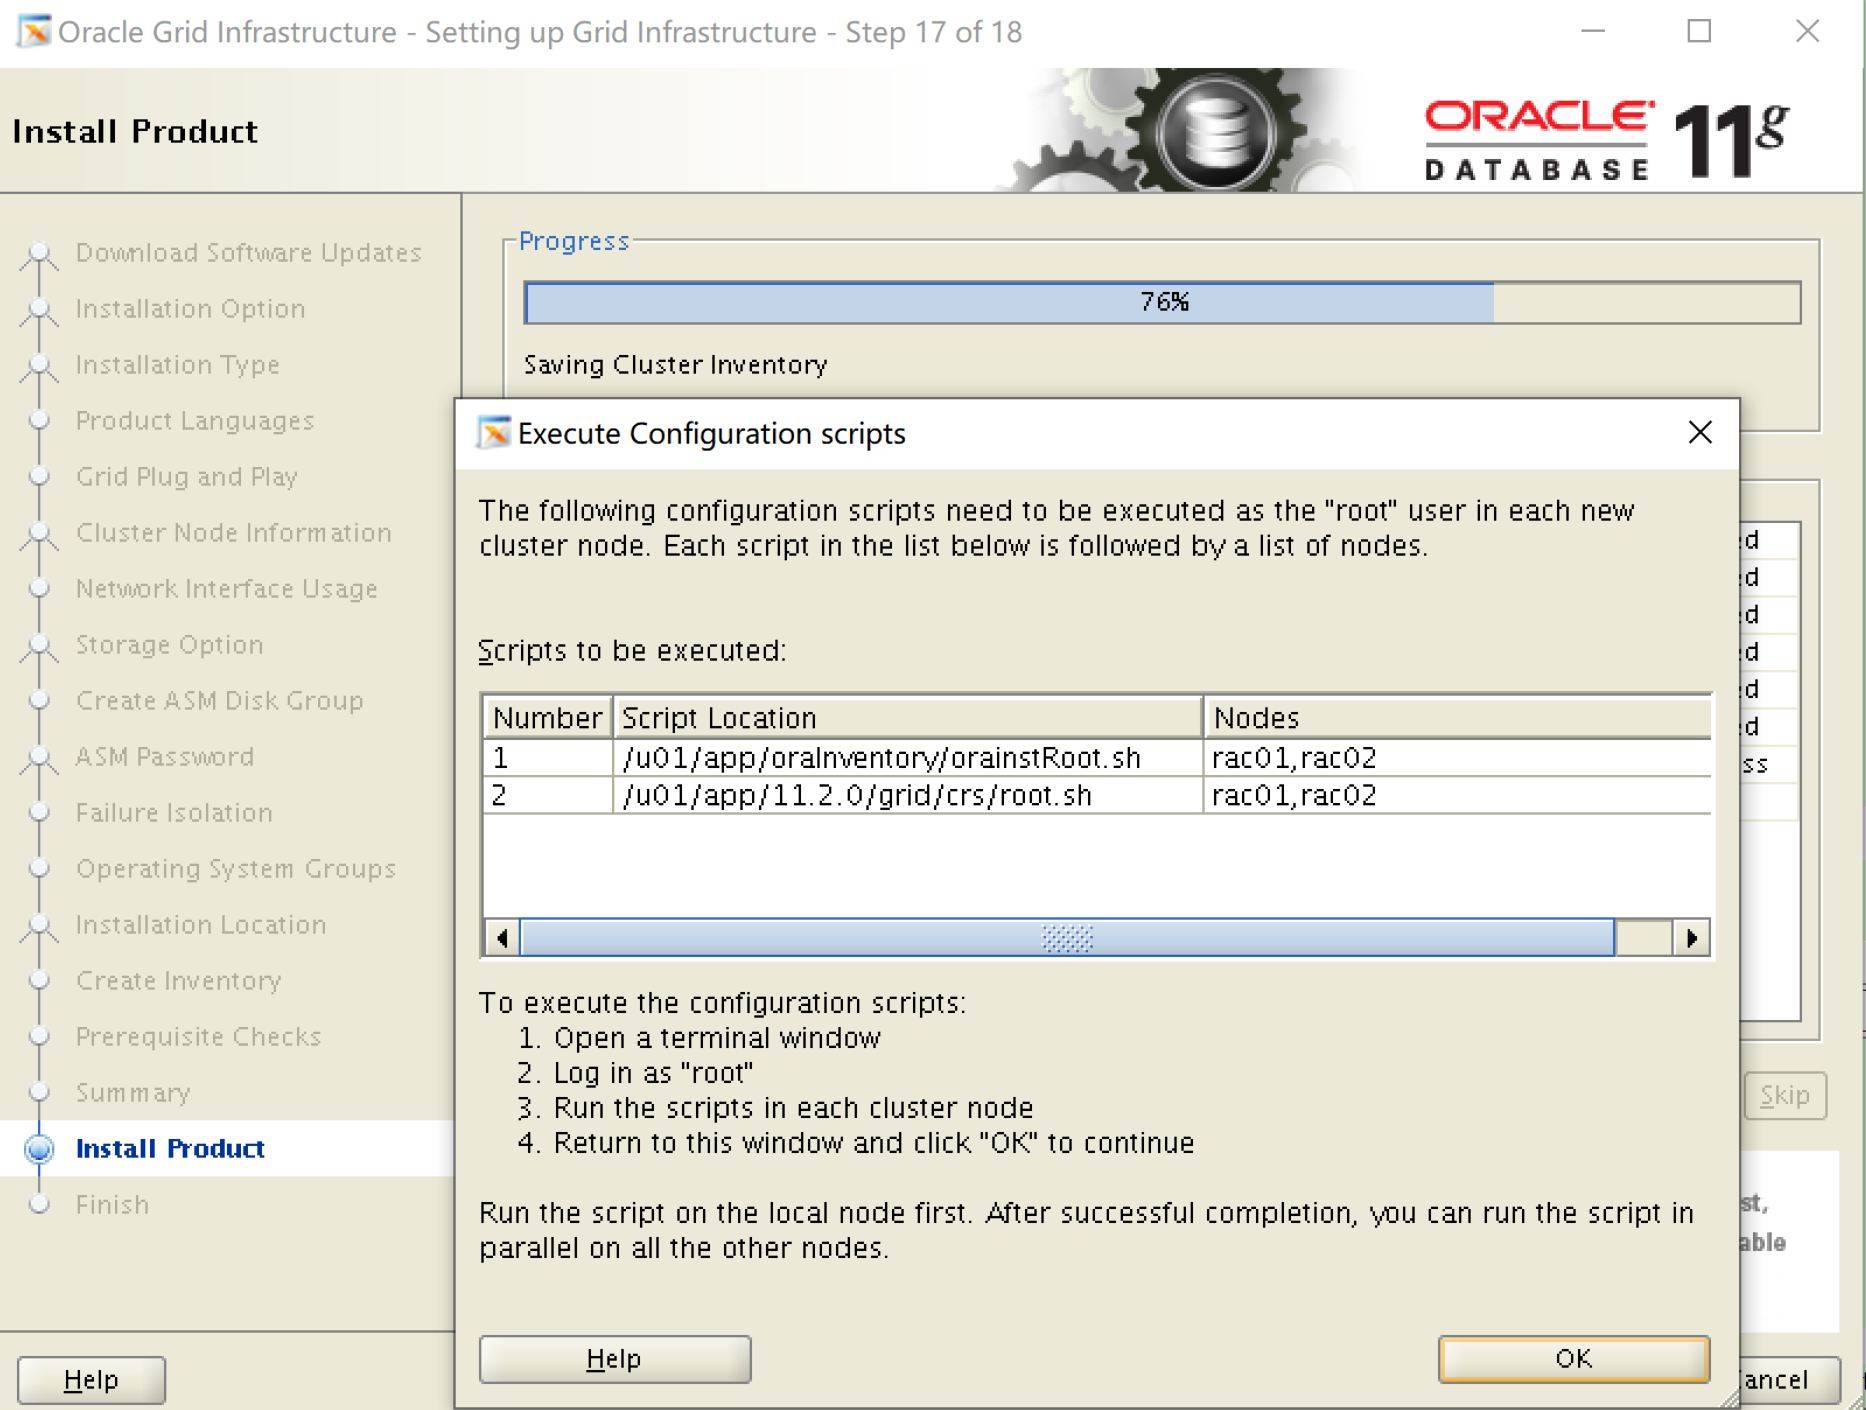Click the Create Inventory step
This screenshot has height=1410, width=1866.
(178, 981)
